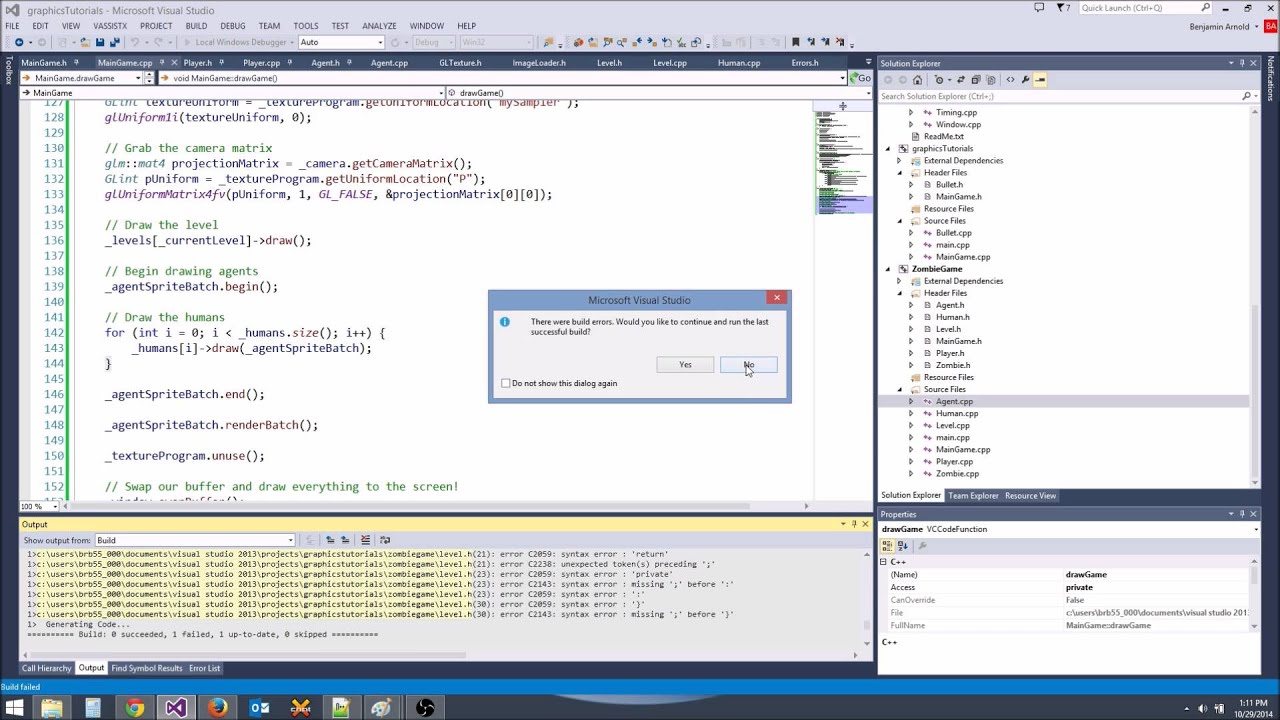1280x720 pixels.
Task: Open the MainGame scope dropdown
Action: point(230,93)
